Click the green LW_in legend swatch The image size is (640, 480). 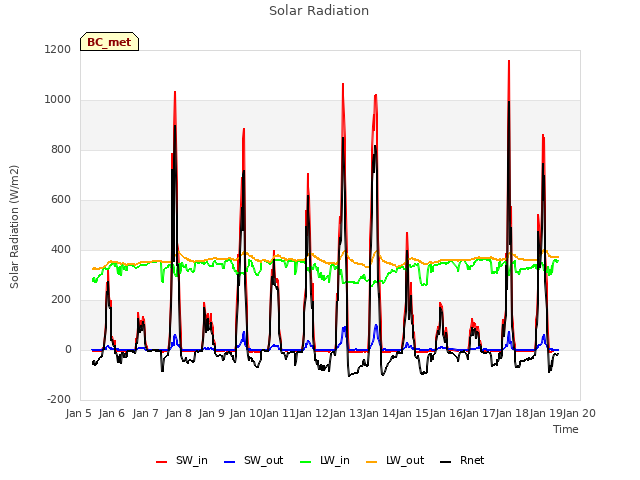point(305,462)
